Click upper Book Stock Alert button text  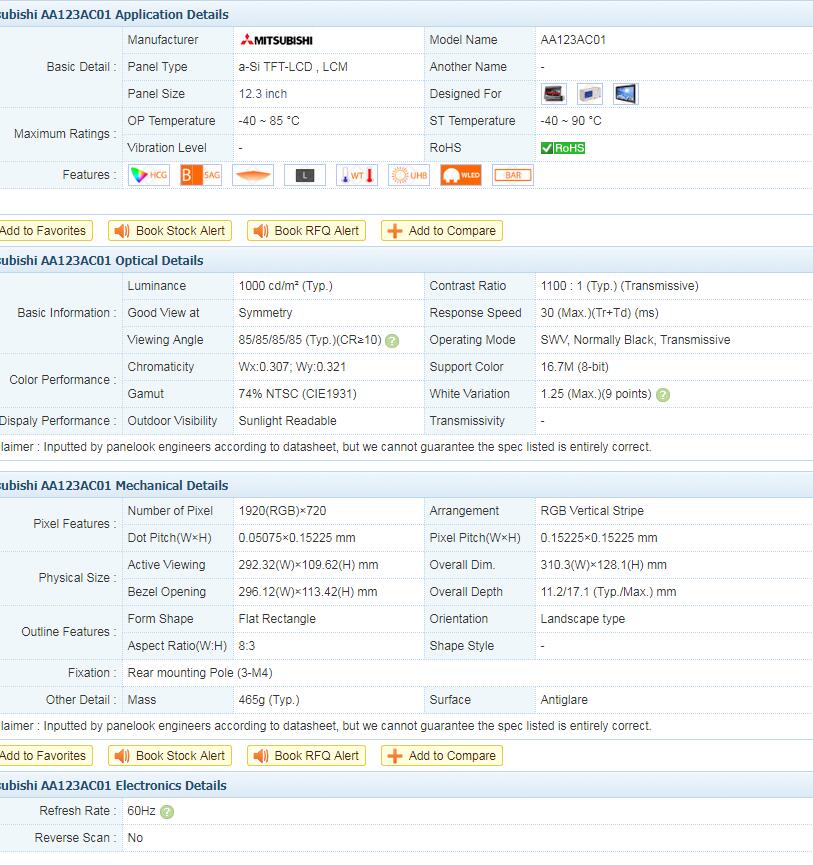pyautogui.click(x=180, y=231)
